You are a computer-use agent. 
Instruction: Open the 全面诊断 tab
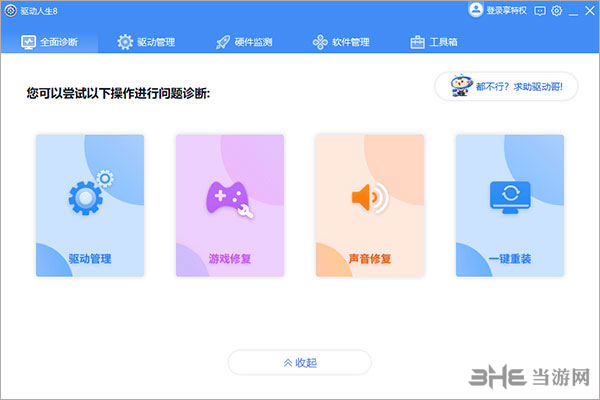49,42
